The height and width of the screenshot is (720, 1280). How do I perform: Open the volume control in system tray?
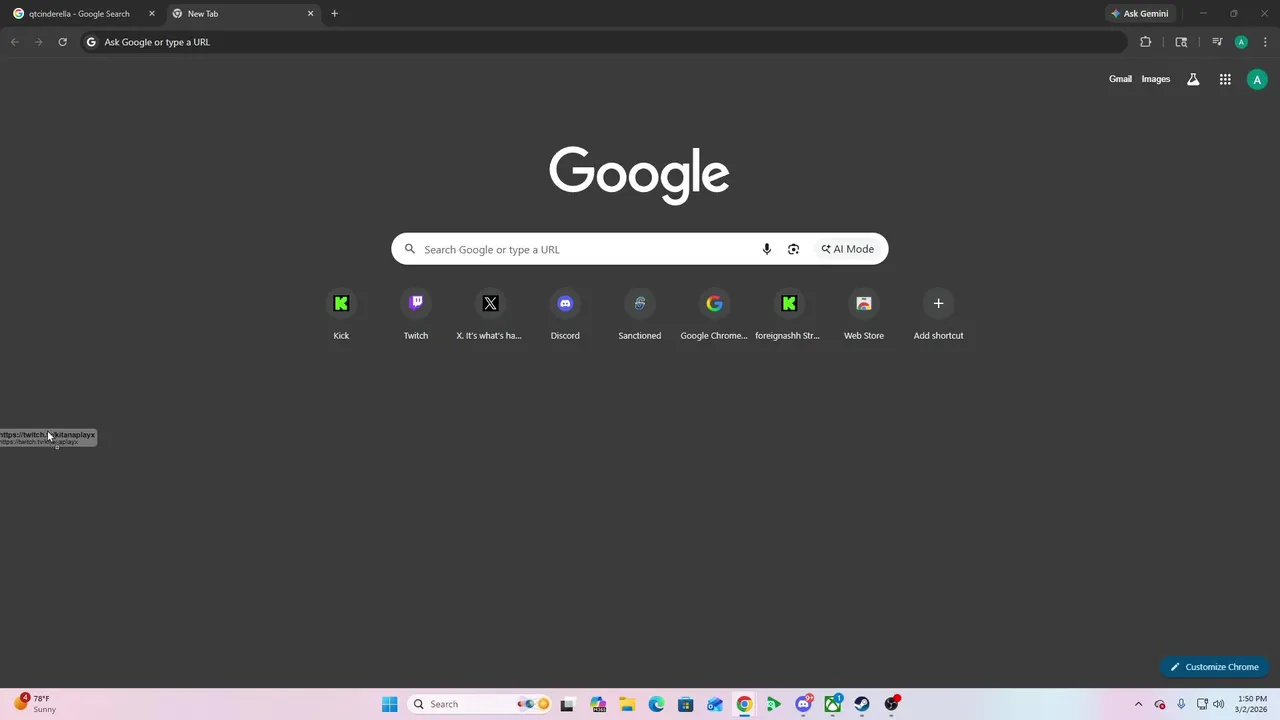[1218, 704]
